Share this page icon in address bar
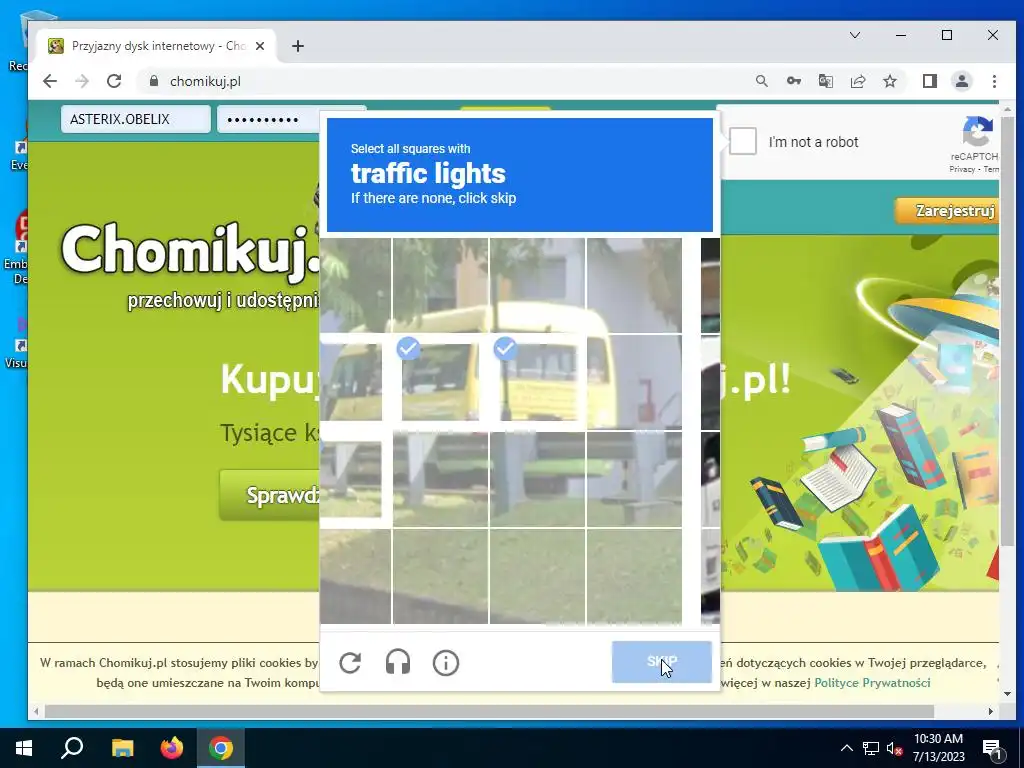This screenshot has width=1024, height=768. coord(857,81)
